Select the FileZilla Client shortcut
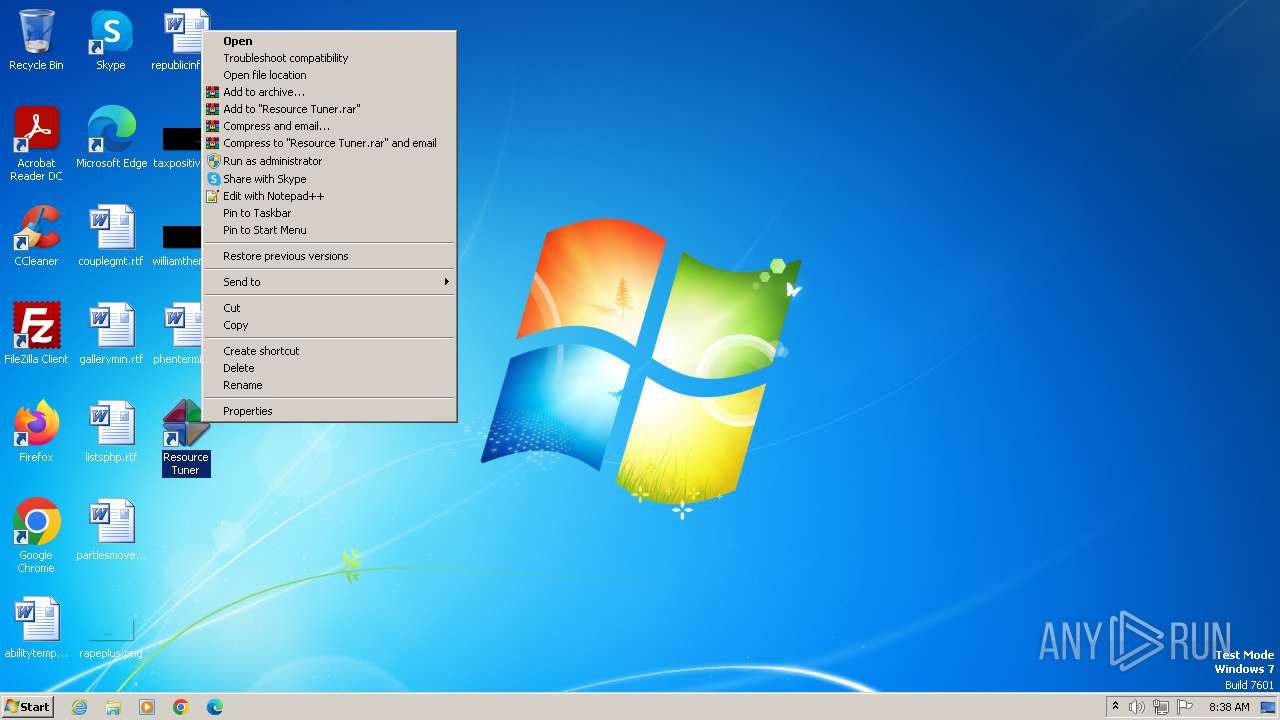The height and width of the screenshot is (720, 1280). [x=36, y=334]
